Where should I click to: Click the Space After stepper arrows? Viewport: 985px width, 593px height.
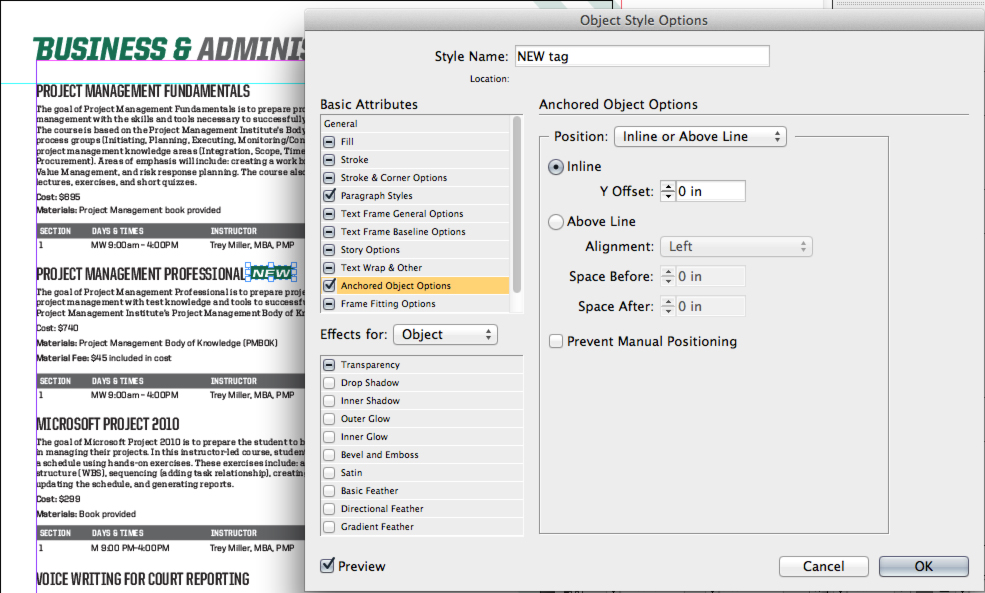[668, 306]
